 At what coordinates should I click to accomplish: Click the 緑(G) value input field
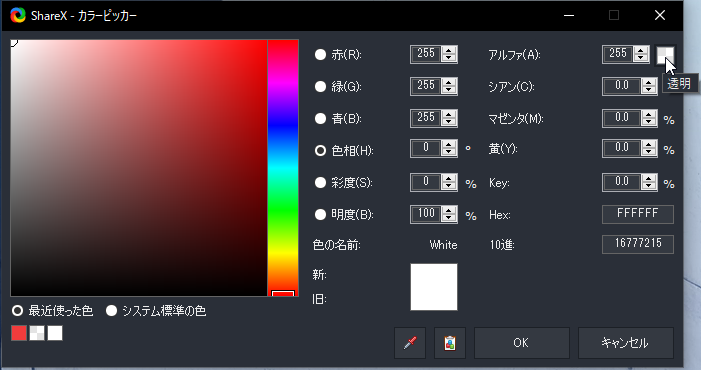click(x=426, y=86)
